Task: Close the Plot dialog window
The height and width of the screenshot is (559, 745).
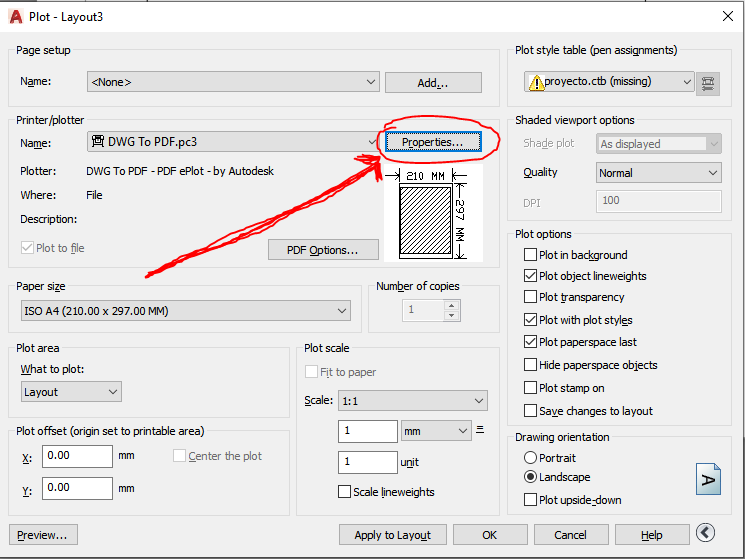Action: coord(727,16)
